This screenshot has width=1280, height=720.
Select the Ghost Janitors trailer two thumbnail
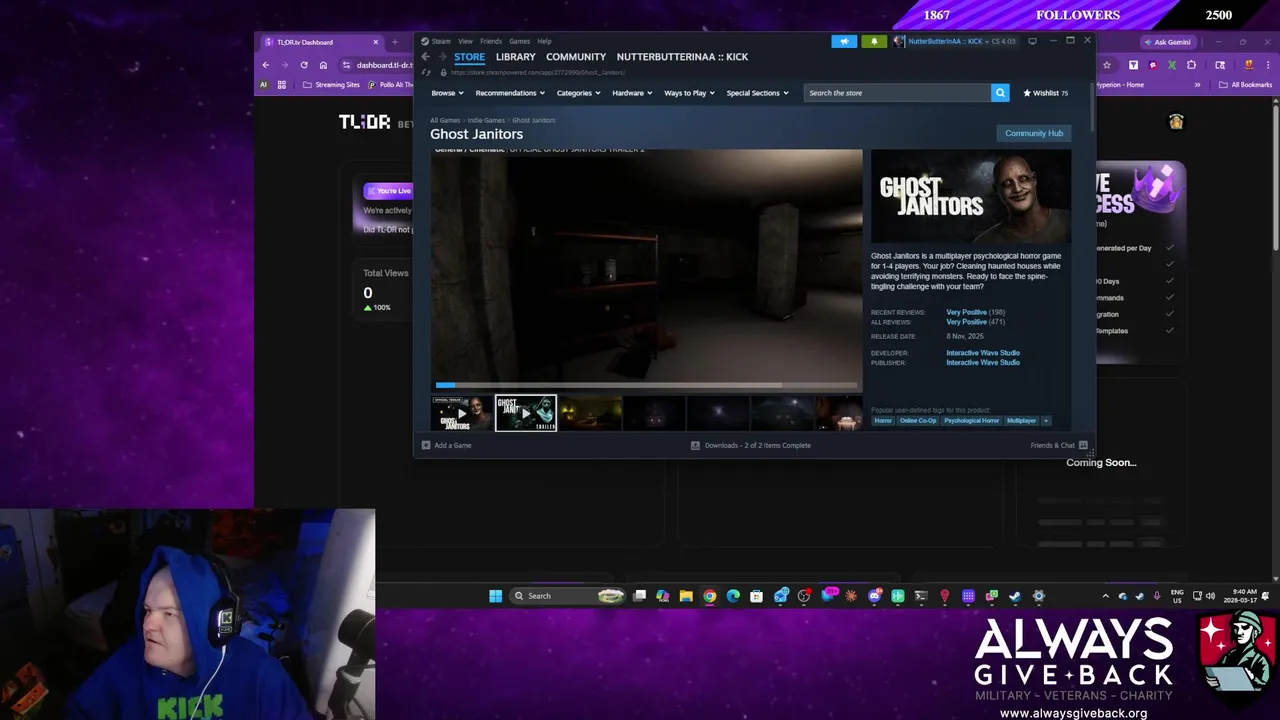[x=526, y=413]
